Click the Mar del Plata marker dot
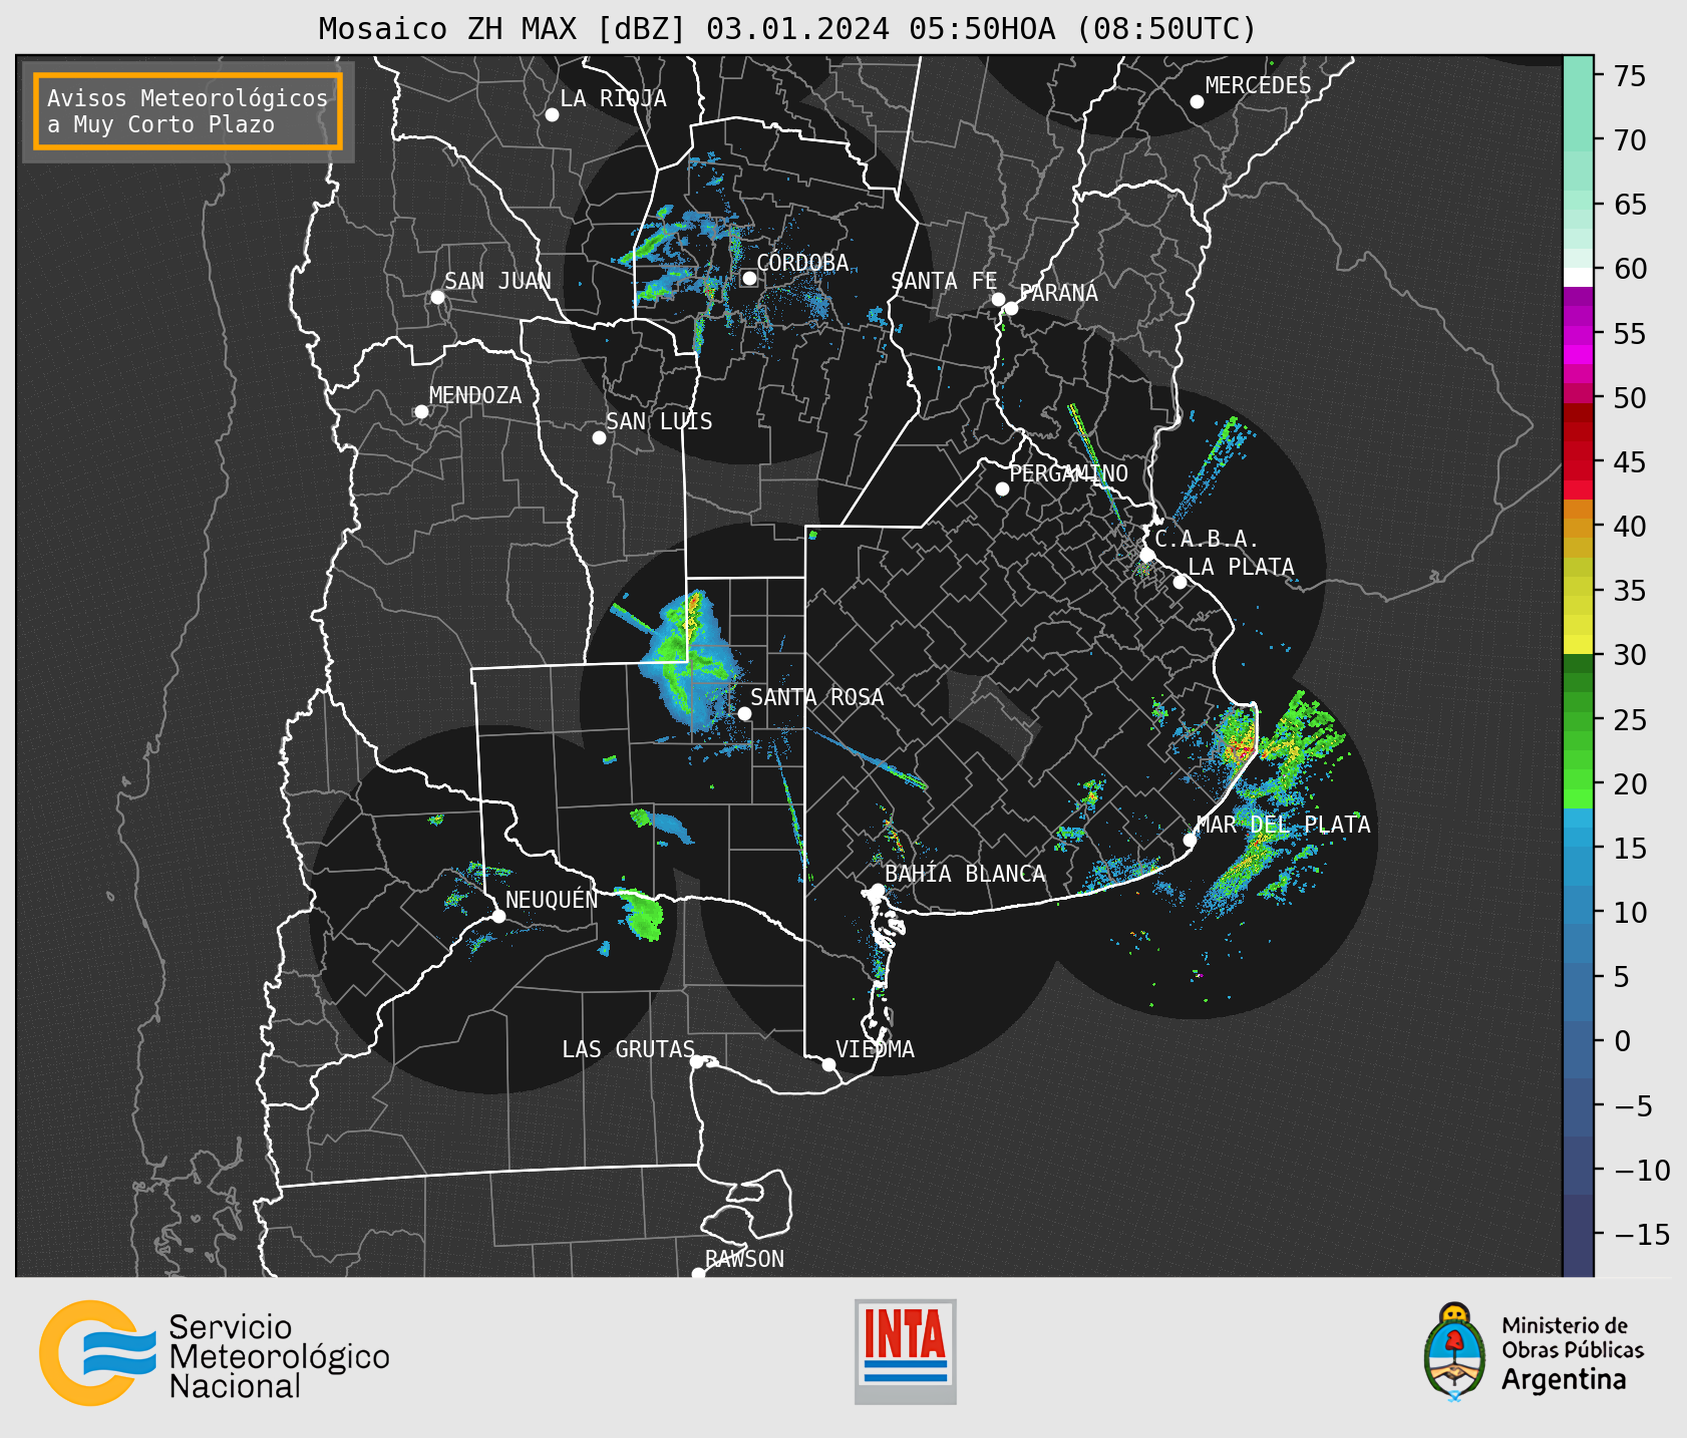 coord(1189,840)
